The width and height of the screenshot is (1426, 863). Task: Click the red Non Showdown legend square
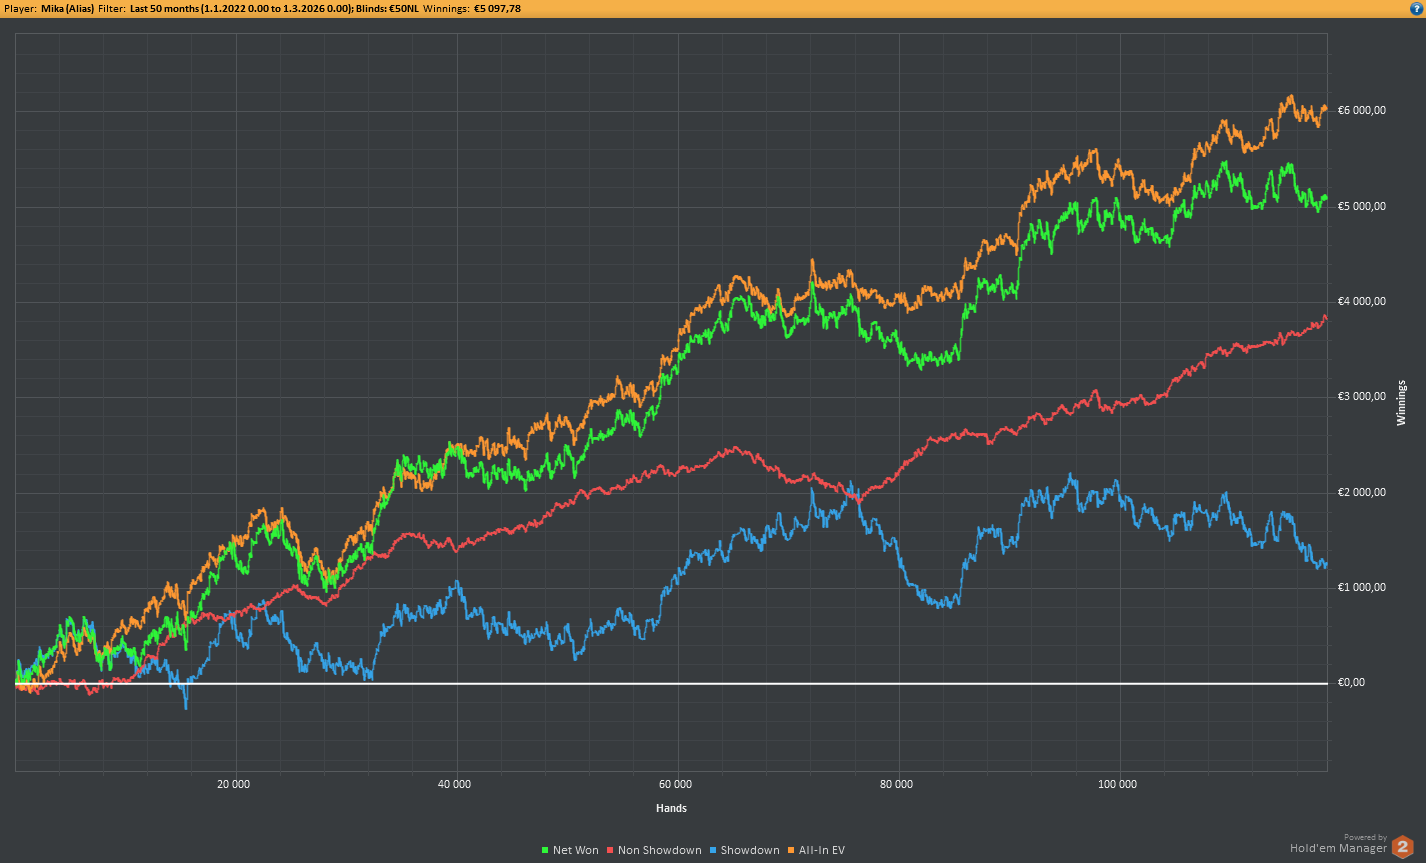[610, 851]
